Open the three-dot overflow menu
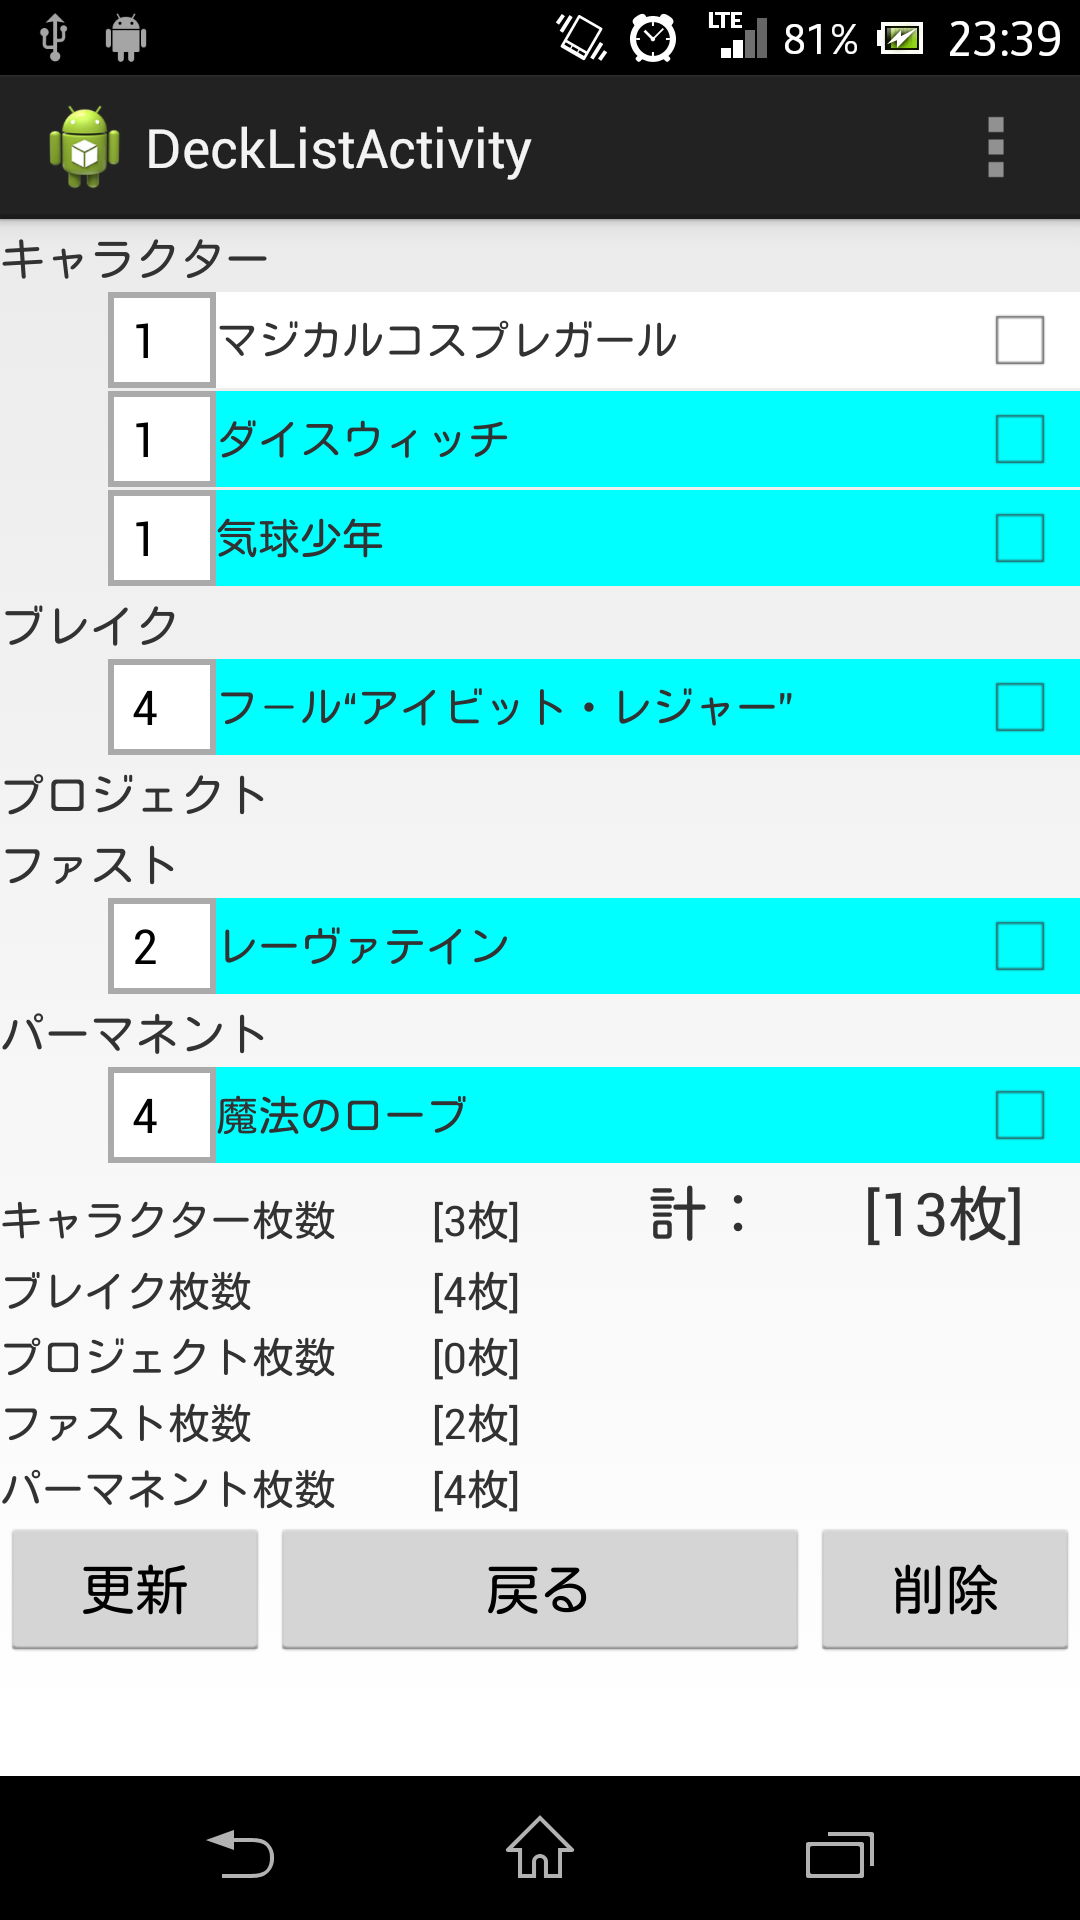 pyautogui.click(x=995, y=148)
